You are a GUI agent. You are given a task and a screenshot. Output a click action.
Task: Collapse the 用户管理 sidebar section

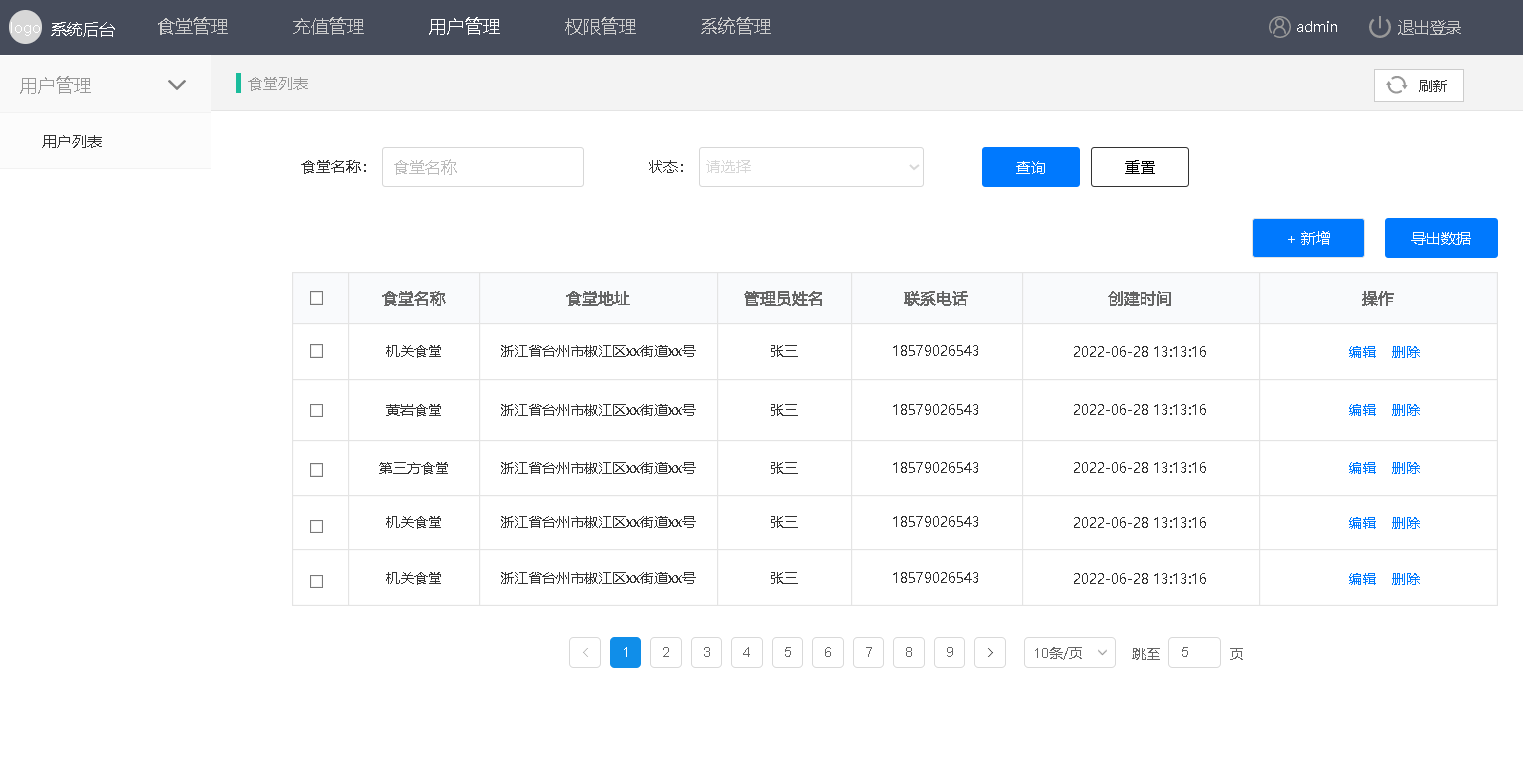[177, 85]
